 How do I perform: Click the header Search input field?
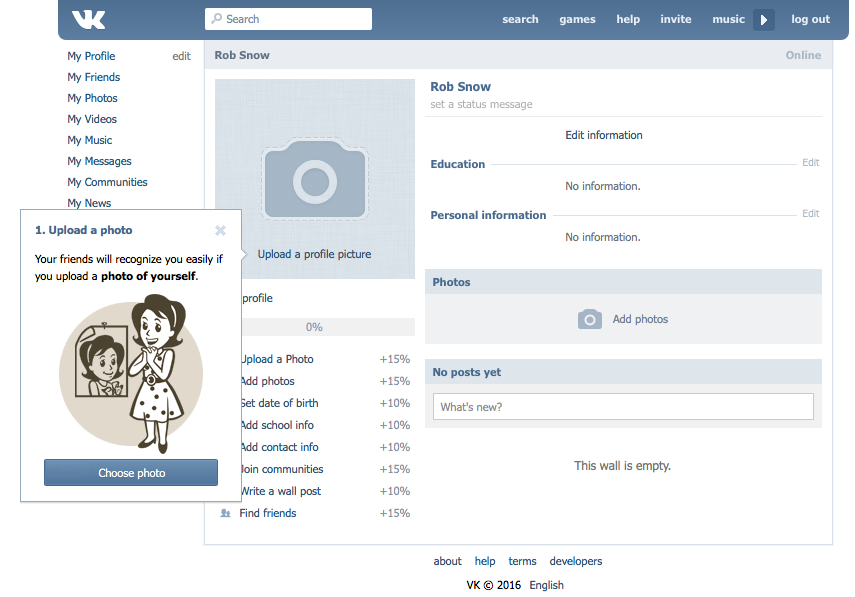[x=288, y=19]
